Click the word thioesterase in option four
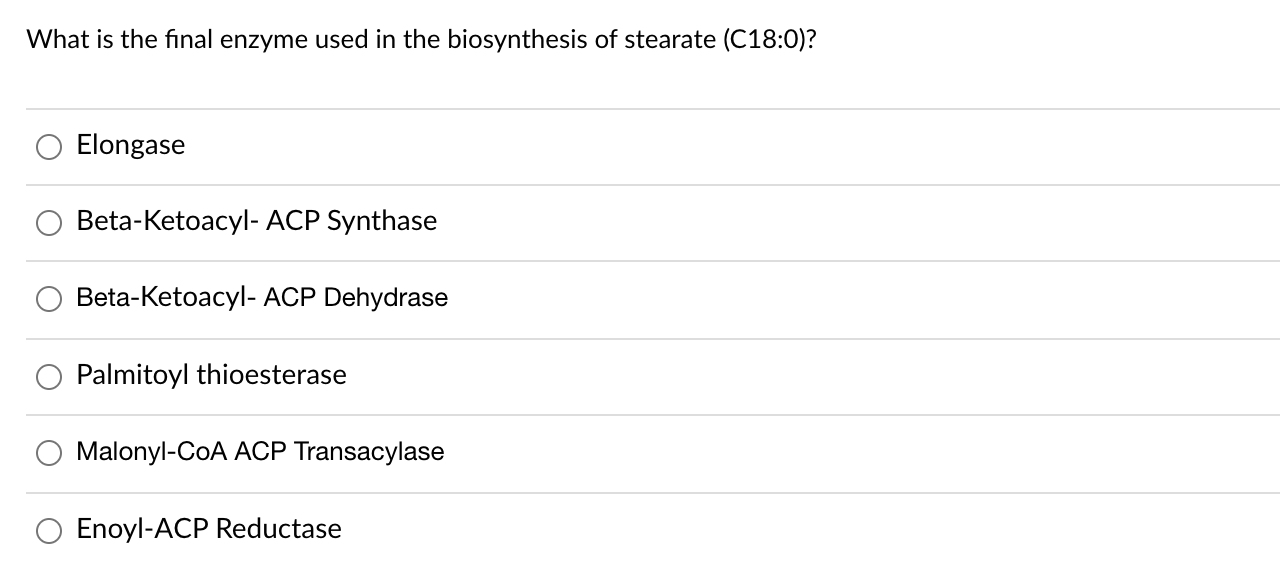 pos(272,375)
